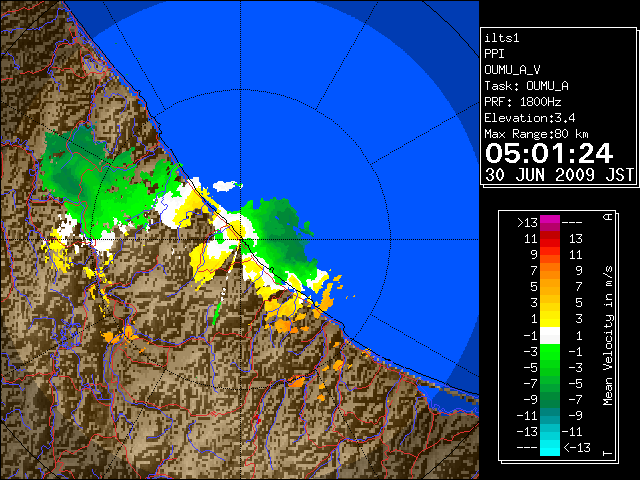Click the 05:01:24 timestamp text

tap(549, 153)
